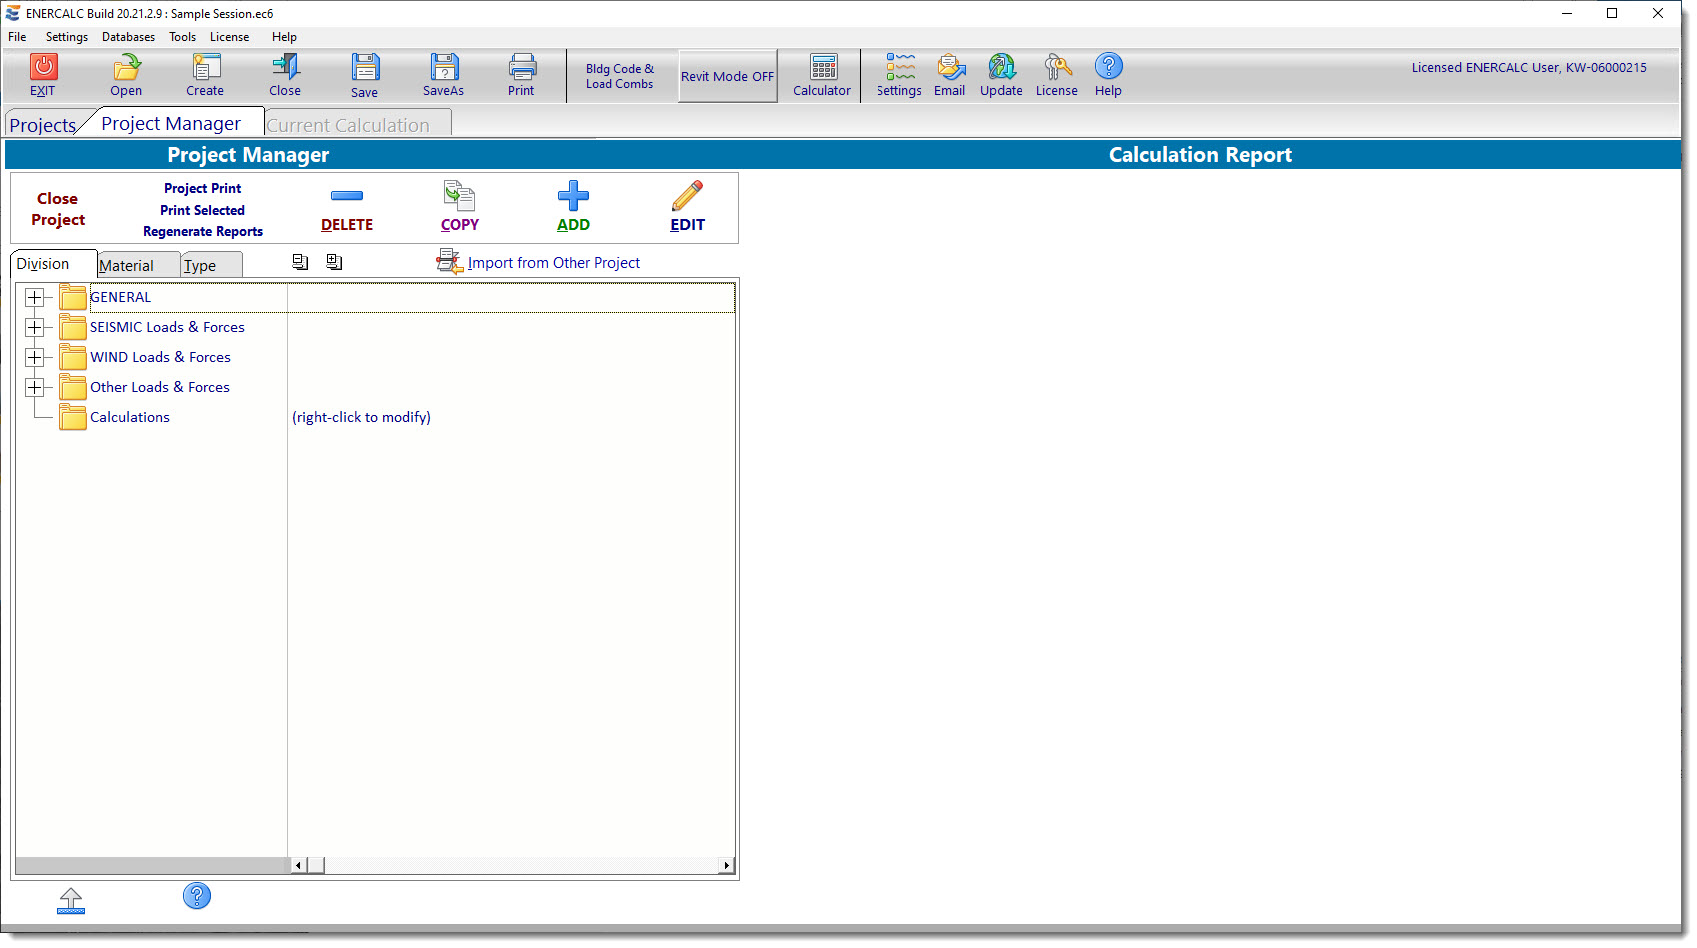1697x948 pixels.
Task: Expand the GENERAL folder node
Action: [35, 298]
